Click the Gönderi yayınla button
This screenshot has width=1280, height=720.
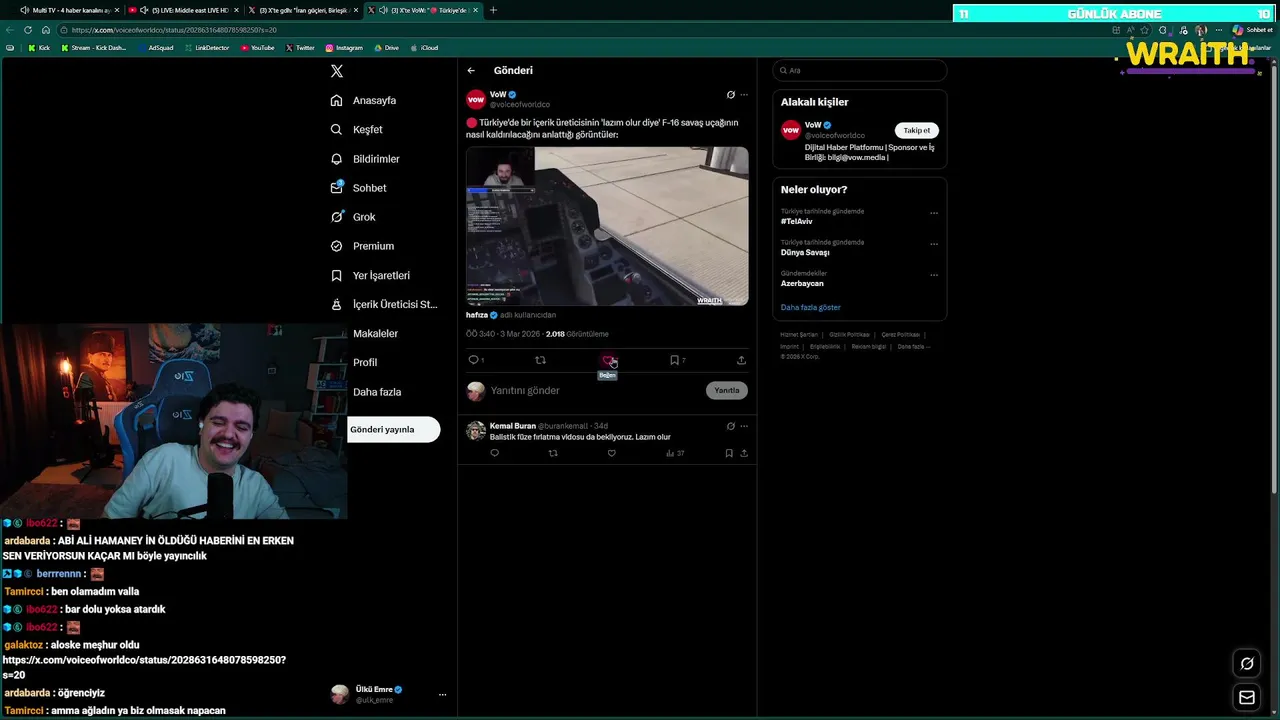[x=394, y=429]
